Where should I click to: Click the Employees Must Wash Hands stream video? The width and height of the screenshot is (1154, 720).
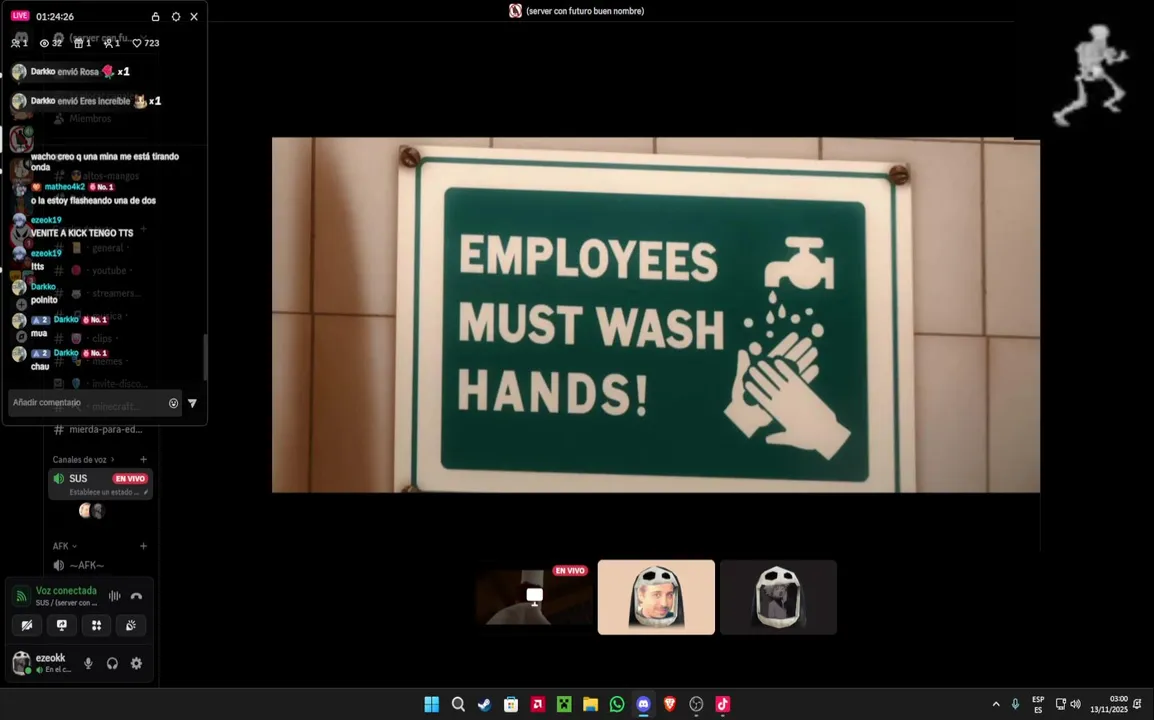tap(656, 315)
